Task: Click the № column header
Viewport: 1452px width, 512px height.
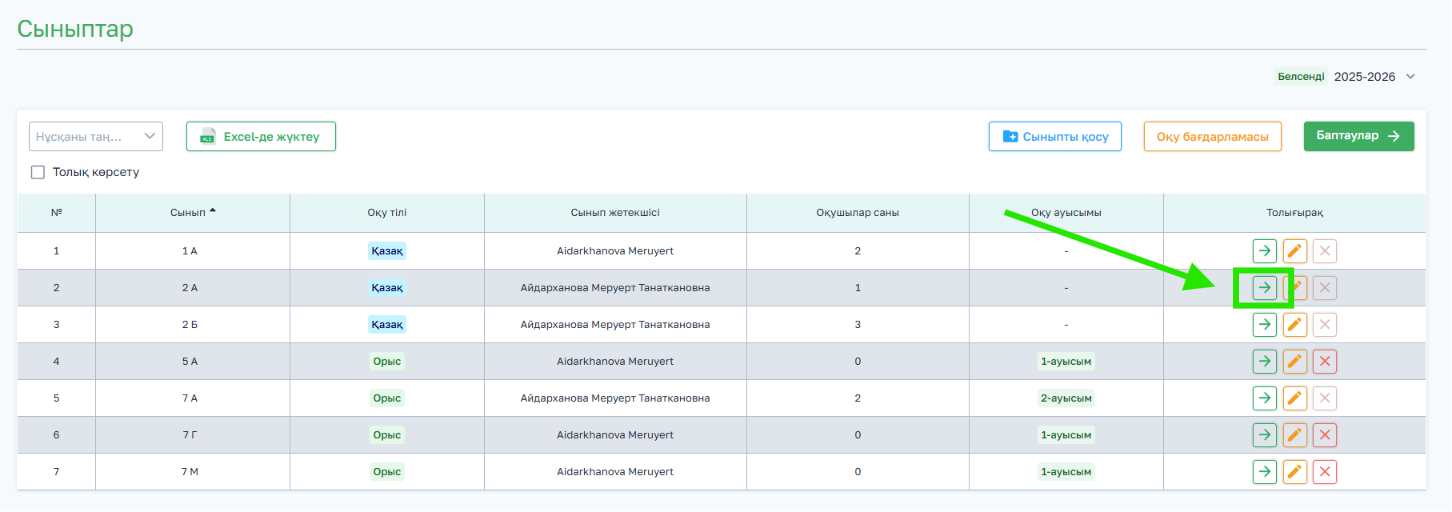Action: (x=56, y=213)
